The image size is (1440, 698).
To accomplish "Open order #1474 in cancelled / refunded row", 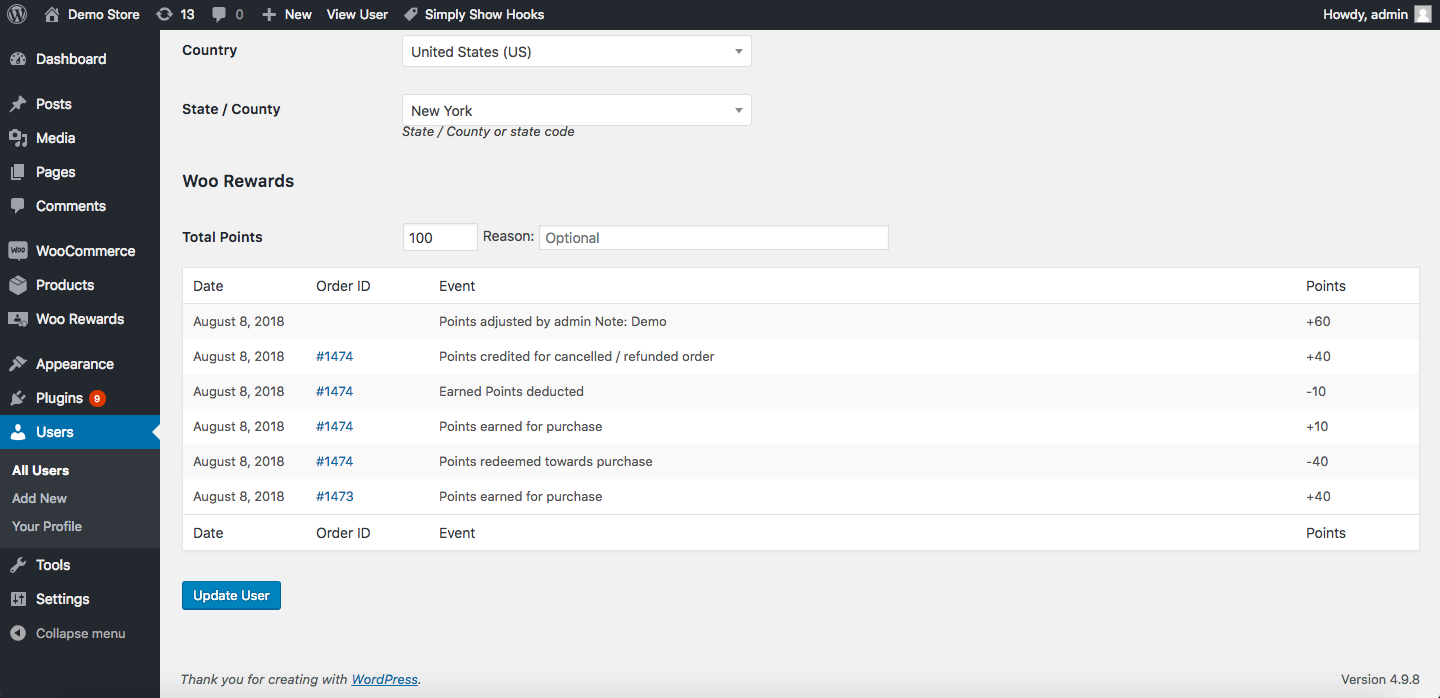I will tap(335, 356).
